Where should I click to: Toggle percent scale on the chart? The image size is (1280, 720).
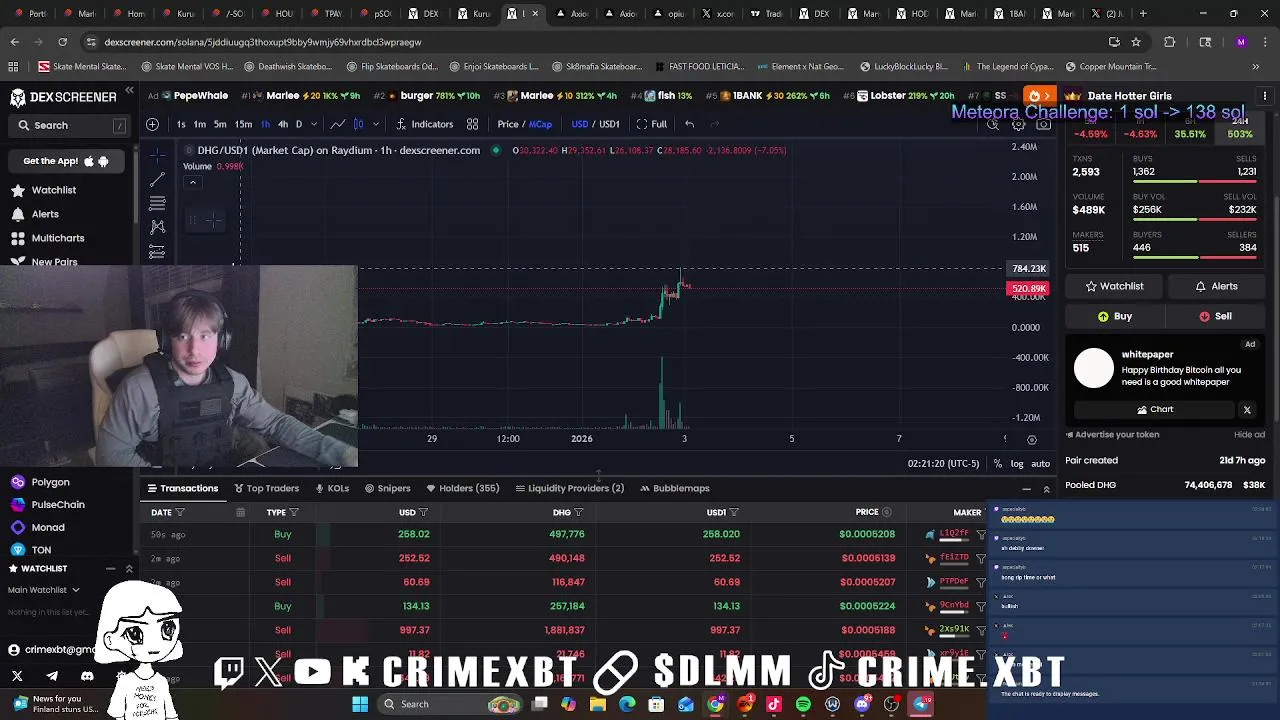point(997,464)
